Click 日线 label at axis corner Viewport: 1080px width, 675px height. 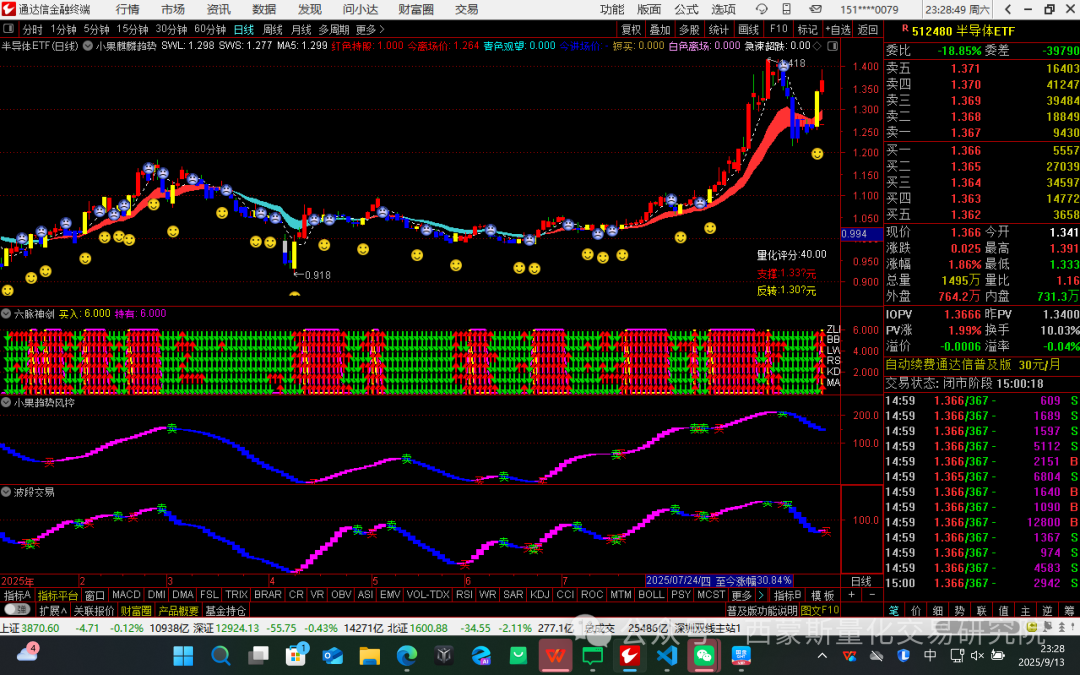(861, 581)
